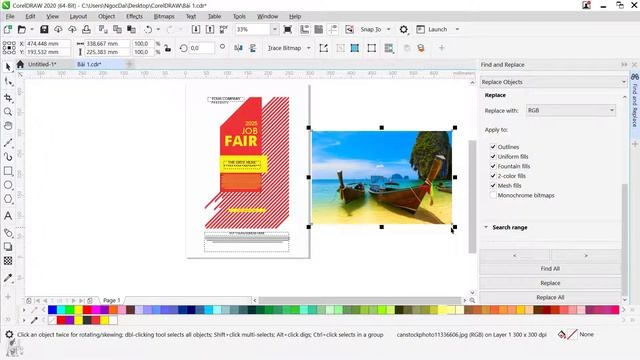Select the Rectangle tool

click(8, 171)
